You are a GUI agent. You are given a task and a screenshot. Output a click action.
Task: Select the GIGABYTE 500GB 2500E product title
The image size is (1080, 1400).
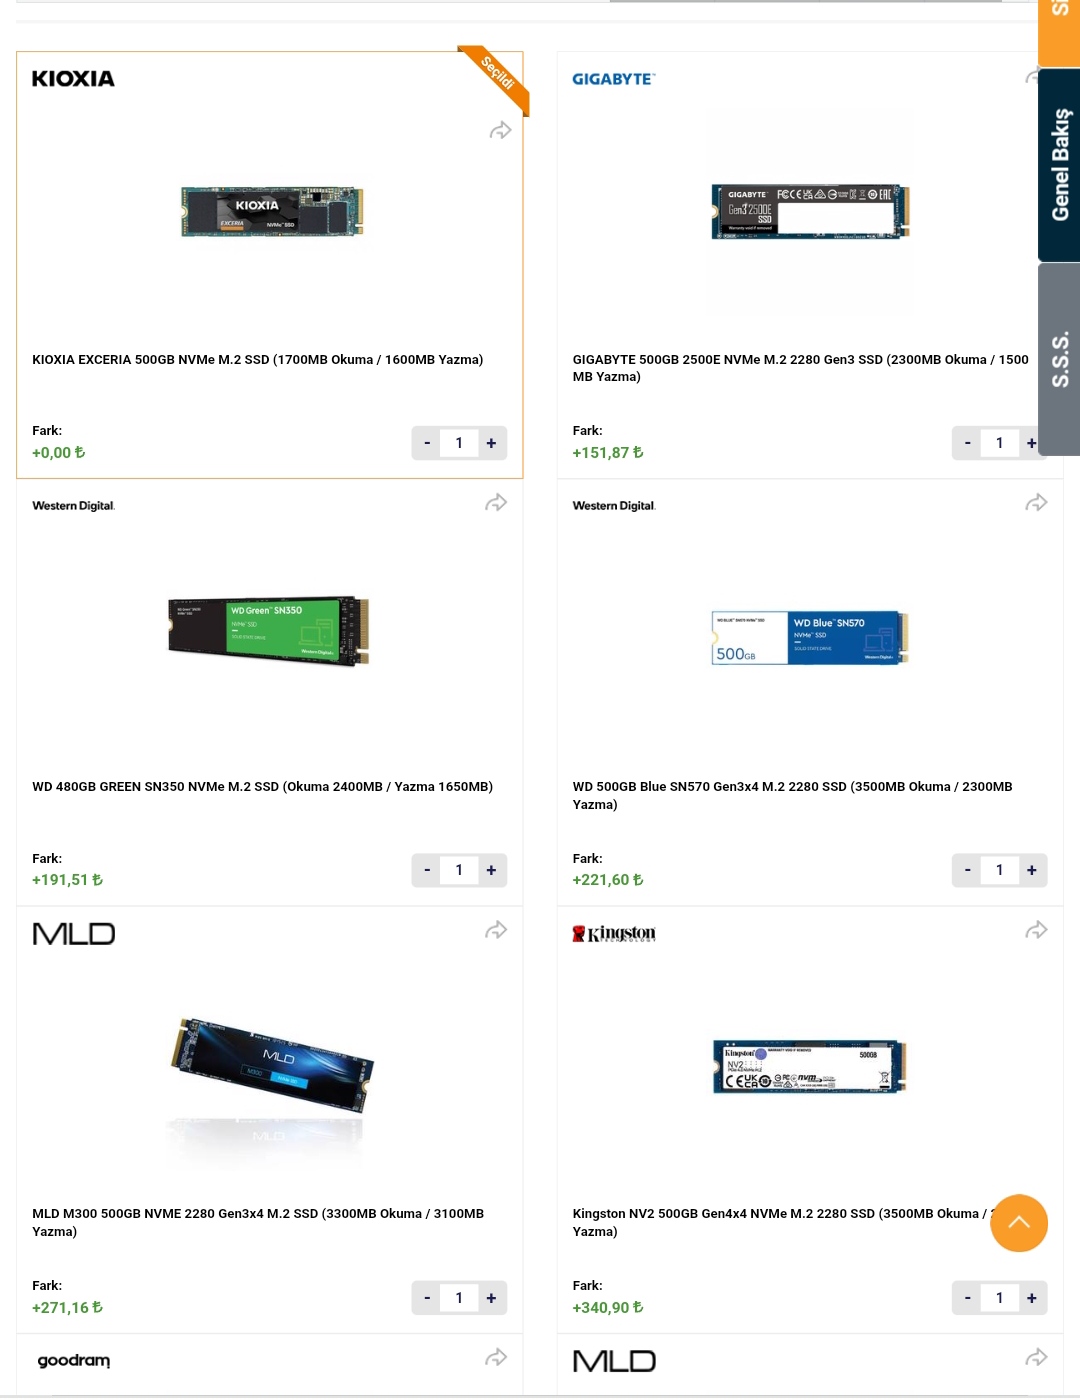tap(800, 368)
